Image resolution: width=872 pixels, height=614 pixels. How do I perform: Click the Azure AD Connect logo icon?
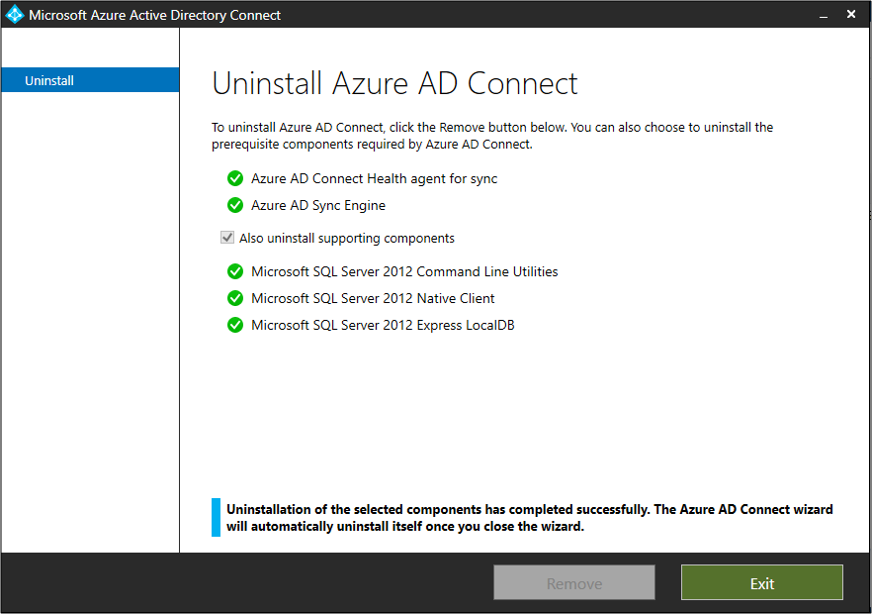tap(14, 15)
